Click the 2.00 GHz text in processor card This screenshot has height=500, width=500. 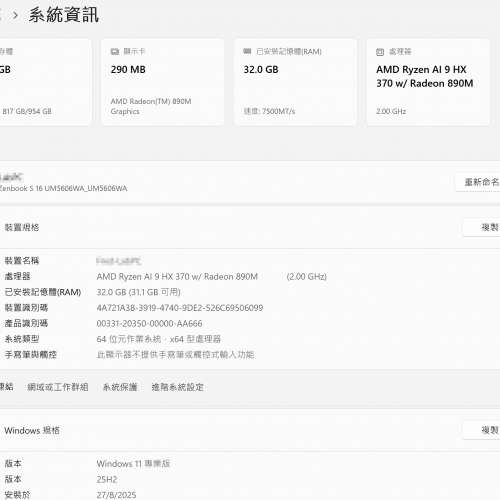click(x=391, y=111)
